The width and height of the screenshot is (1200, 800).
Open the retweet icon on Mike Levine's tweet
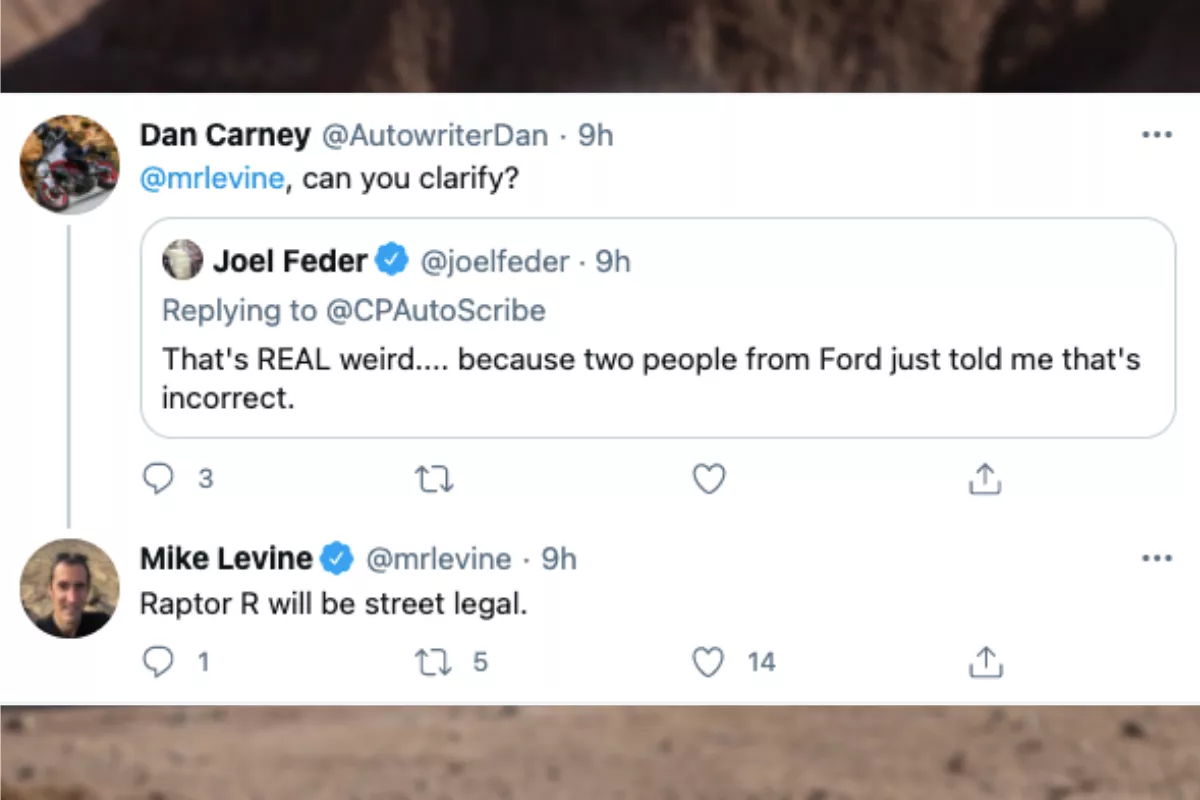click(x=434, y=662)
